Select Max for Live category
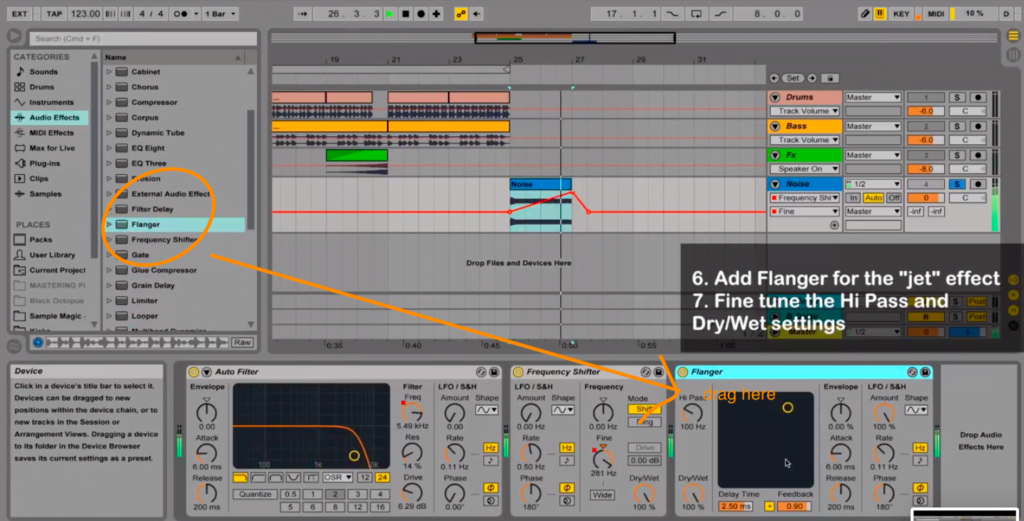Screen dimensions: 1024x521 click(52, 148)
